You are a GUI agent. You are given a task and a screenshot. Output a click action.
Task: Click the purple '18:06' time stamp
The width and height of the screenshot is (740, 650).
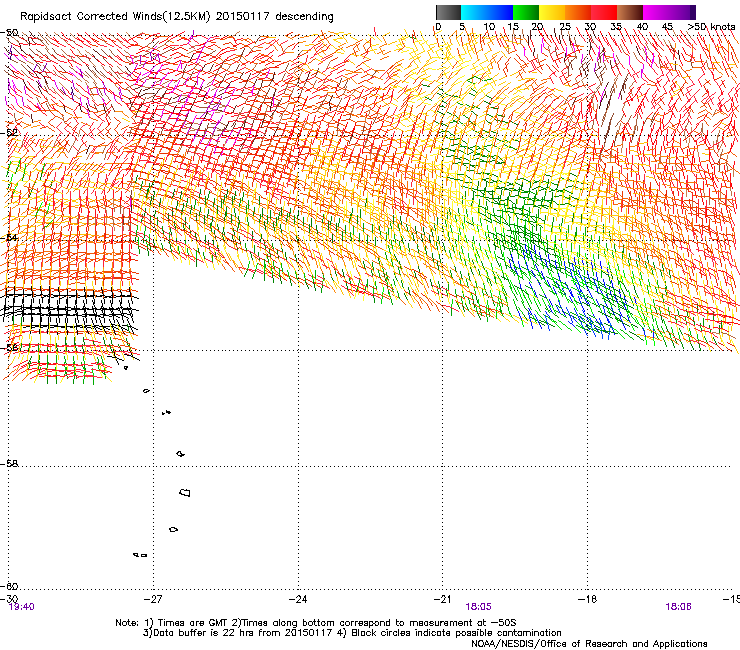678,607
